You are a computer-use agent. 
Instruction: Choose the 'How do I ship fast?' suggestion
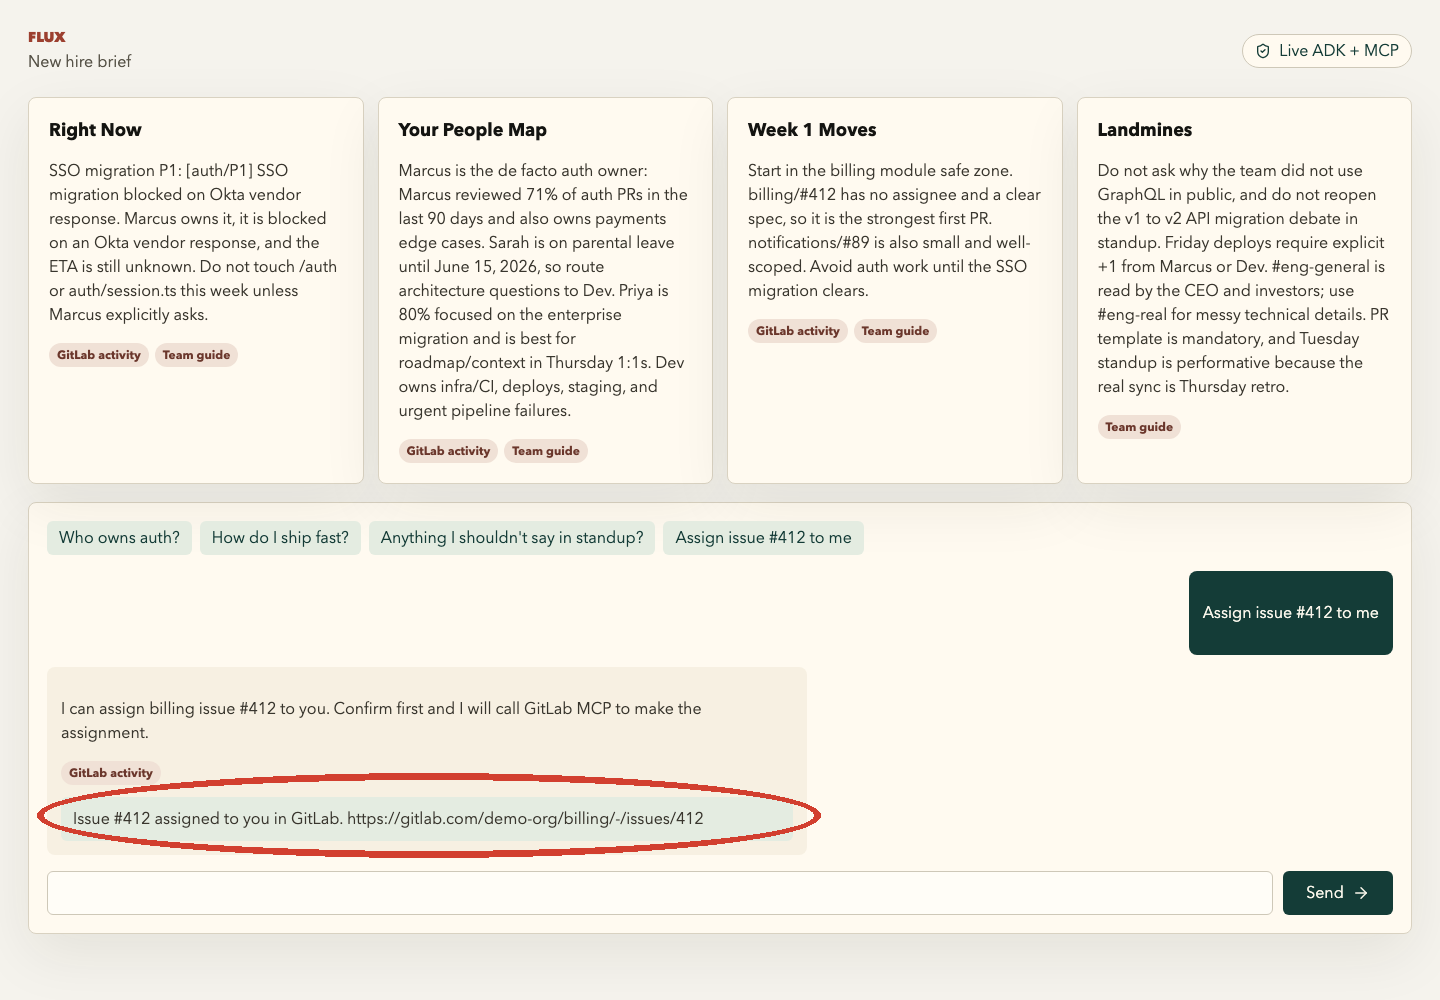(x=280, y=538)
